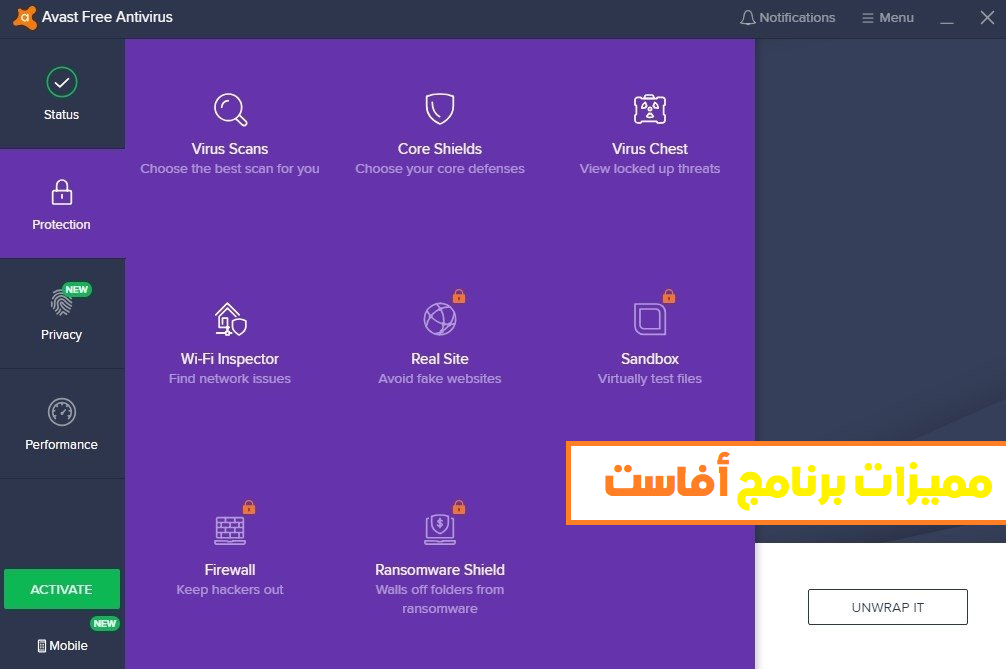Screen dimensions: 1006x669
Task: Click the orange lock on Ransomware Shield
Action: [x=459, y=507]
